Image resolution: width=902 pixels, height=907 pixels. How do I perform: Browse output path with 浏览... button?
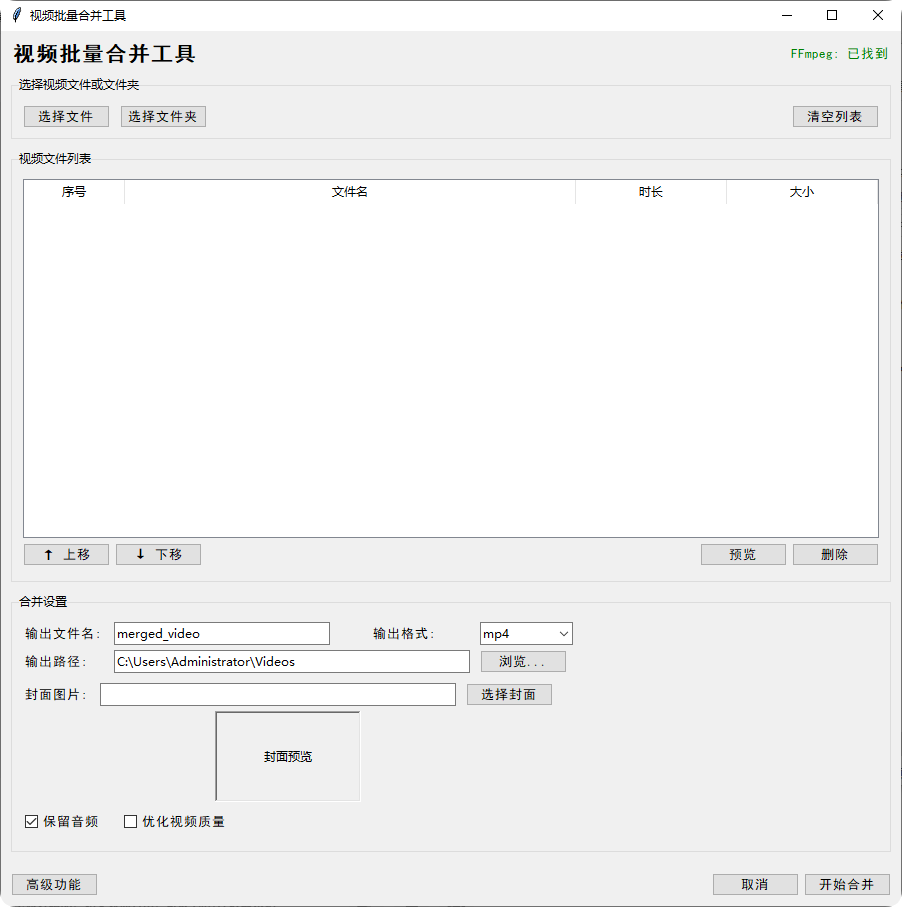tap(523, 661)
